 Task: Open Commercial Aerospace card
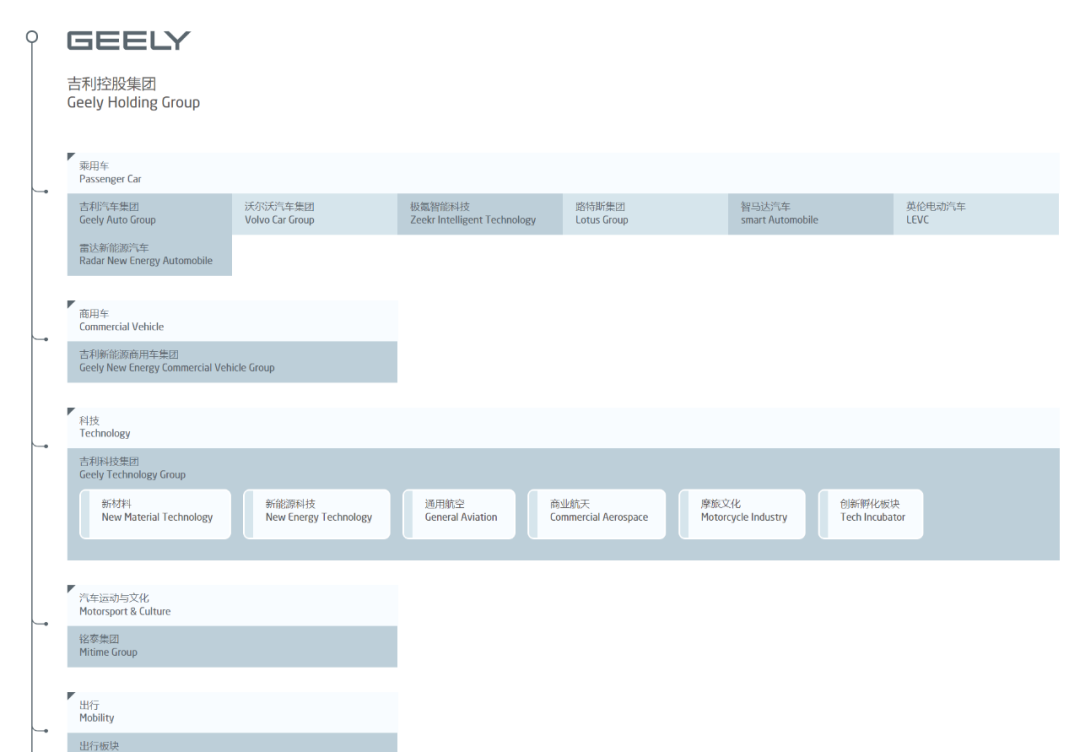596,514
